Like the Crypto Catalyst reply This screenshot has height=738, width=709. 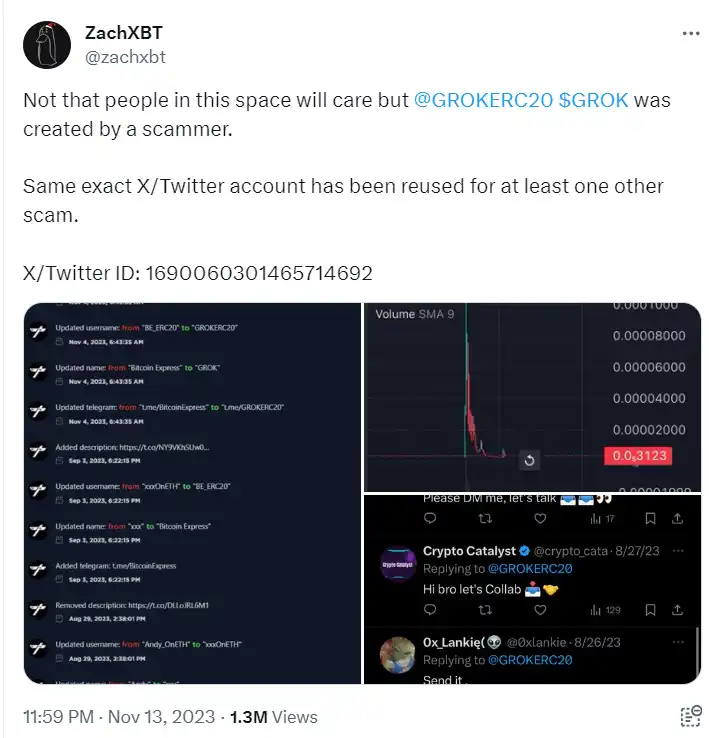(x=540, y=608)
